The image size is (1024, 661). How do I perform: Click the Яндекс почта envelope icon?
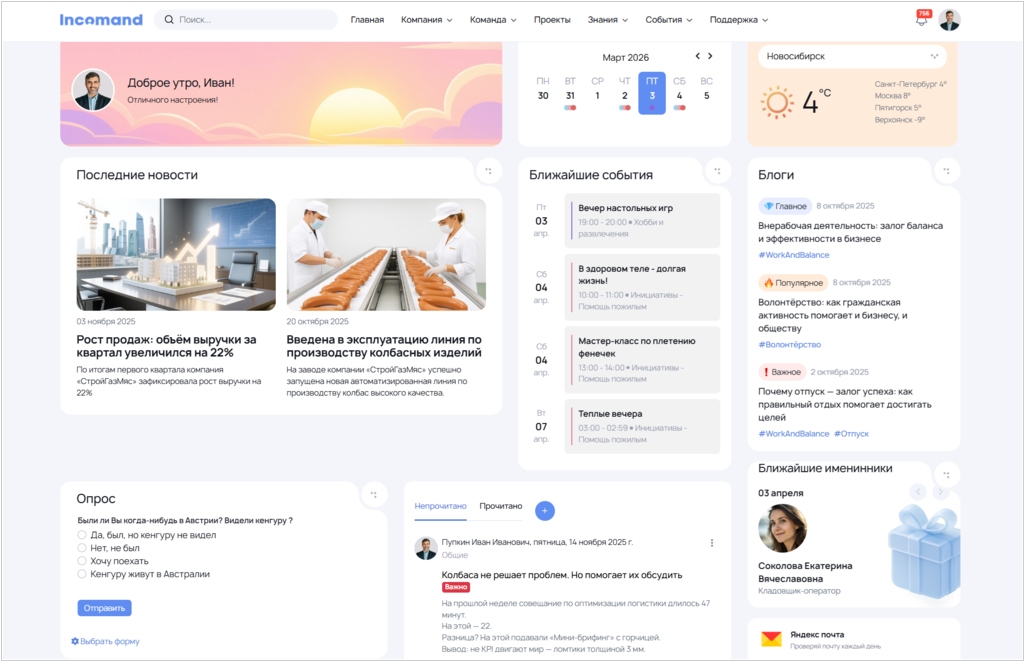(x=771, y=638)
